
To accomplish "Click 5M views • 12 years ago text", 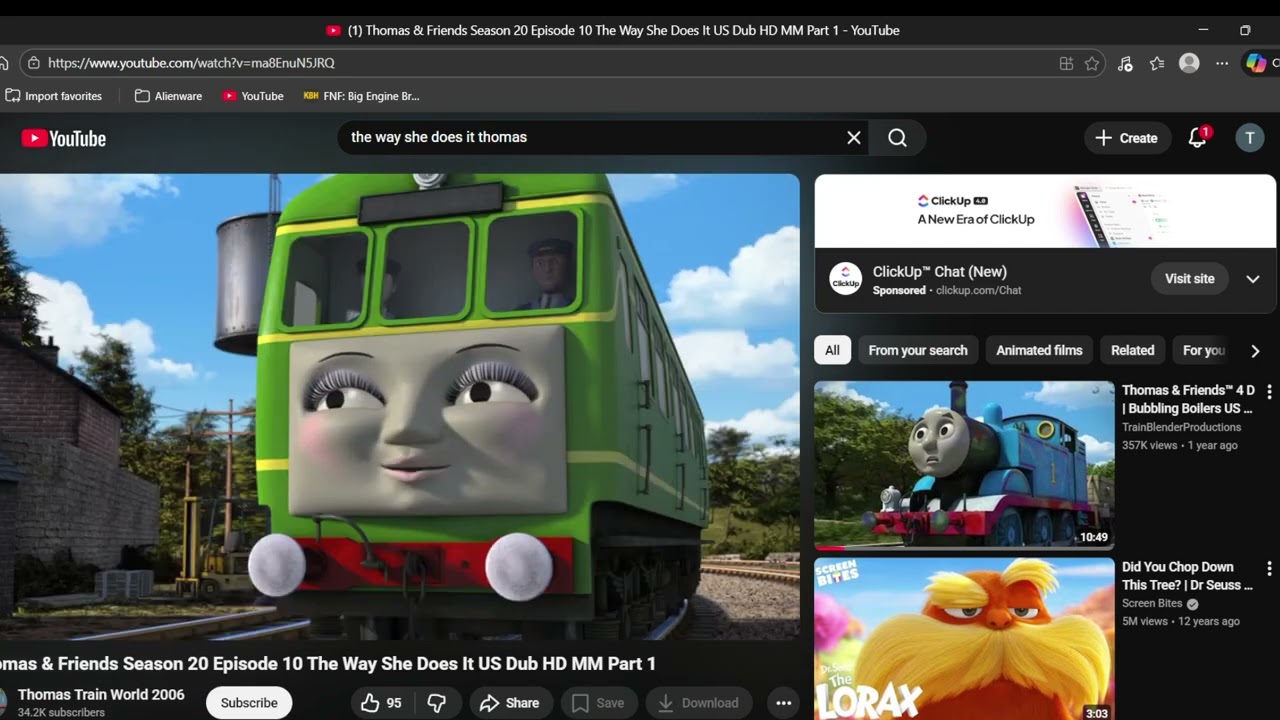I will 1181,621.
